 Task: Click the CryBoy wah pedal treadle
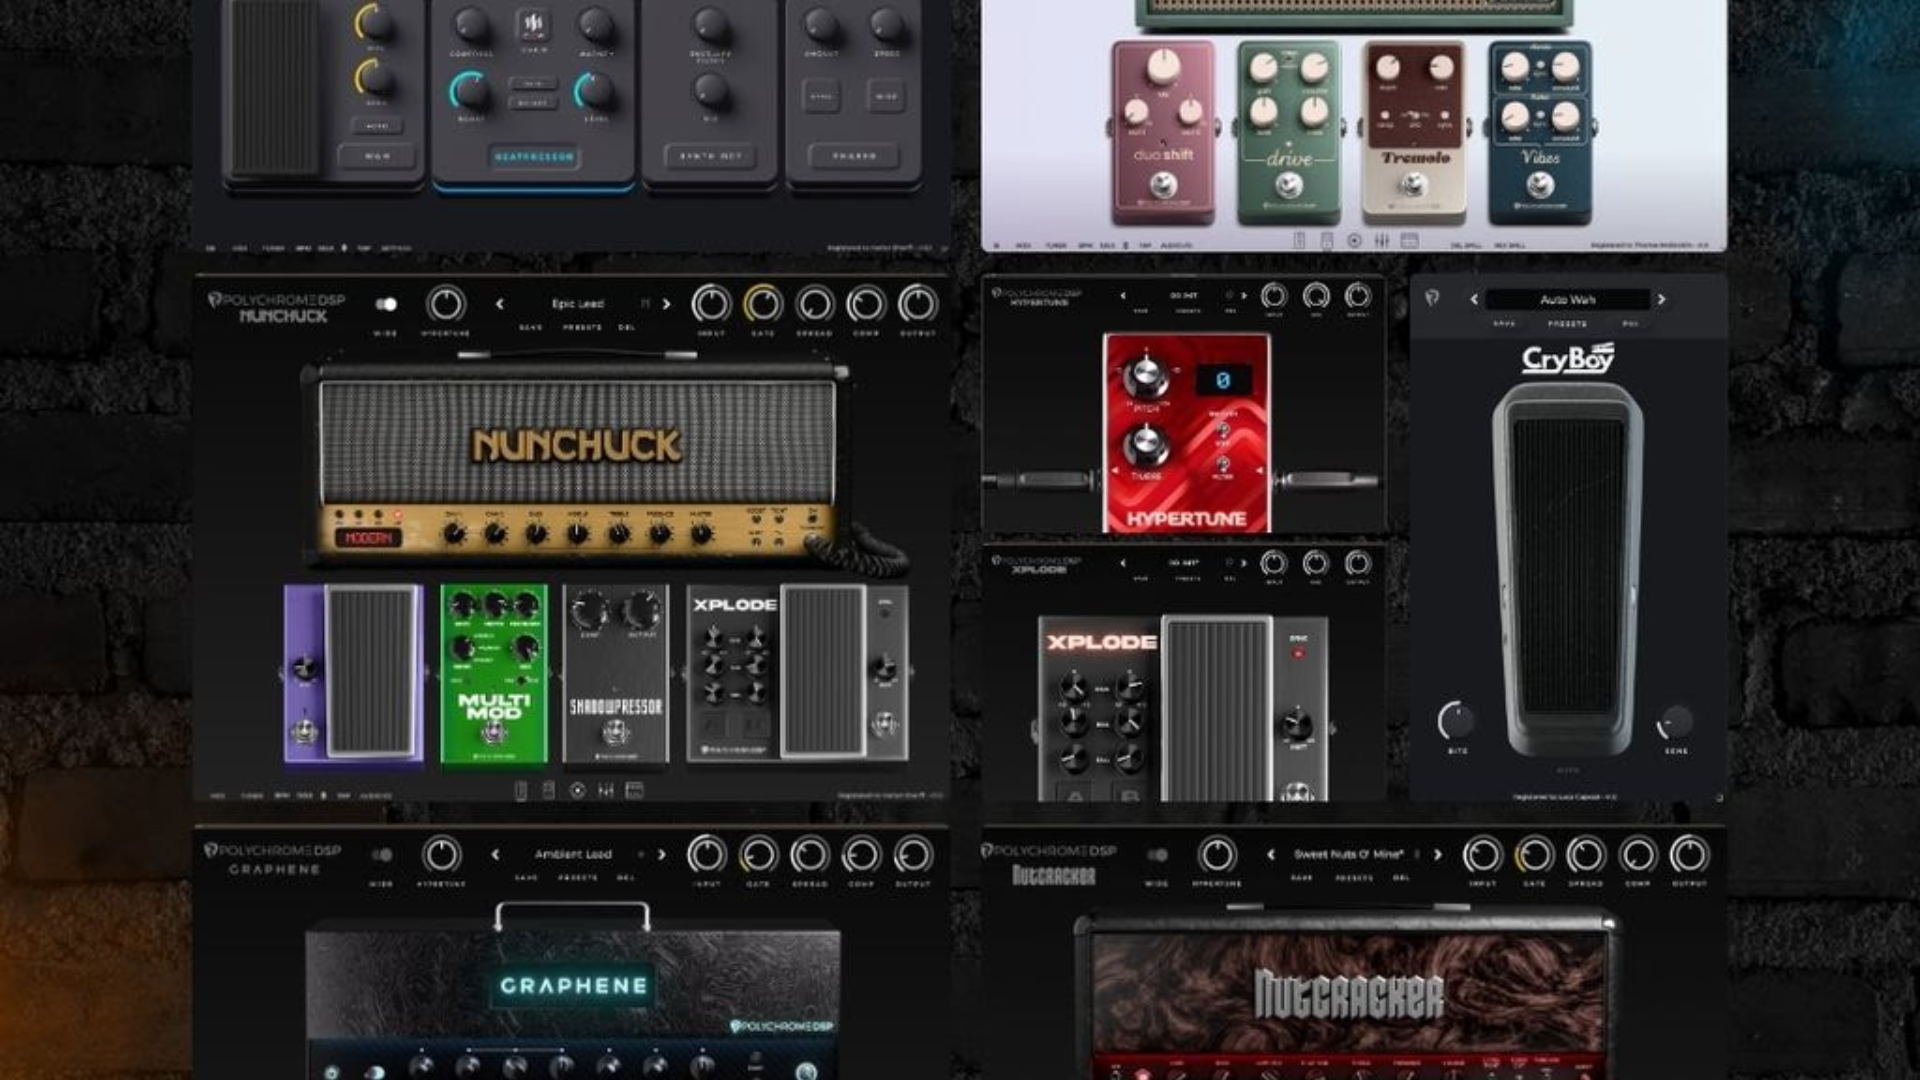tap(1568, 568)
